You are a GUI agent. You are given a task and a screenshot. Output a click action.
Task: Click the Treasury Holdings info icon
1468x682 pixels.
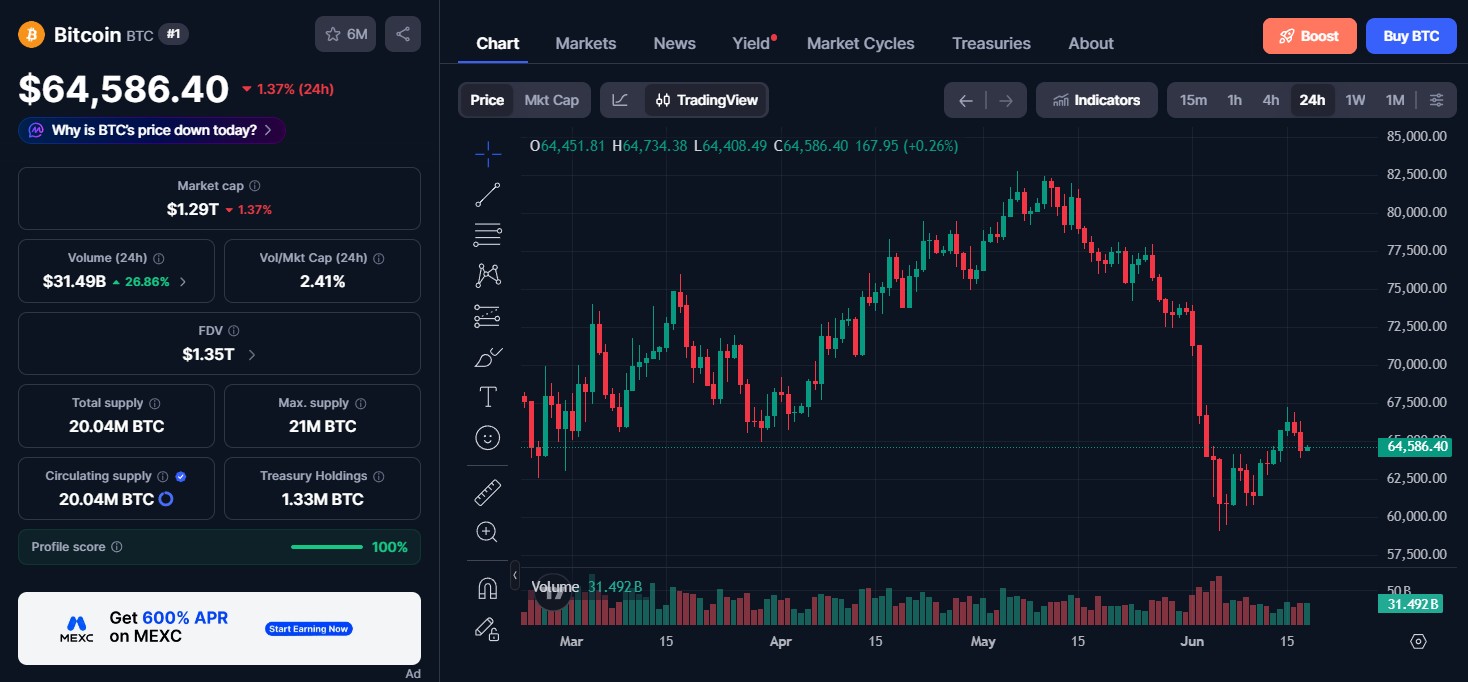[378, 476]
